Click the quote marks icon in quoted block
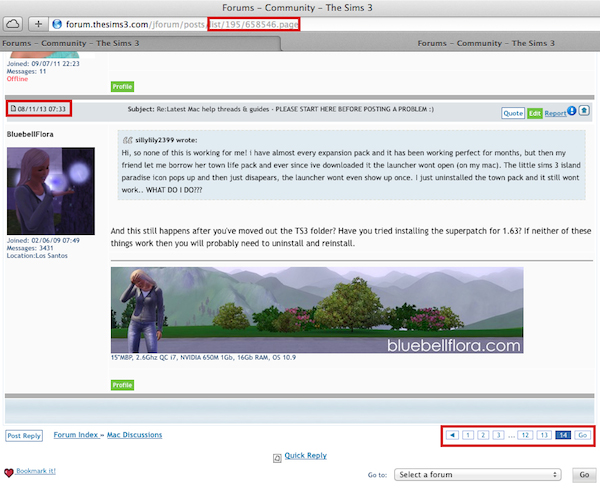This screenshot has width=600, height=489. coord(127,140)
